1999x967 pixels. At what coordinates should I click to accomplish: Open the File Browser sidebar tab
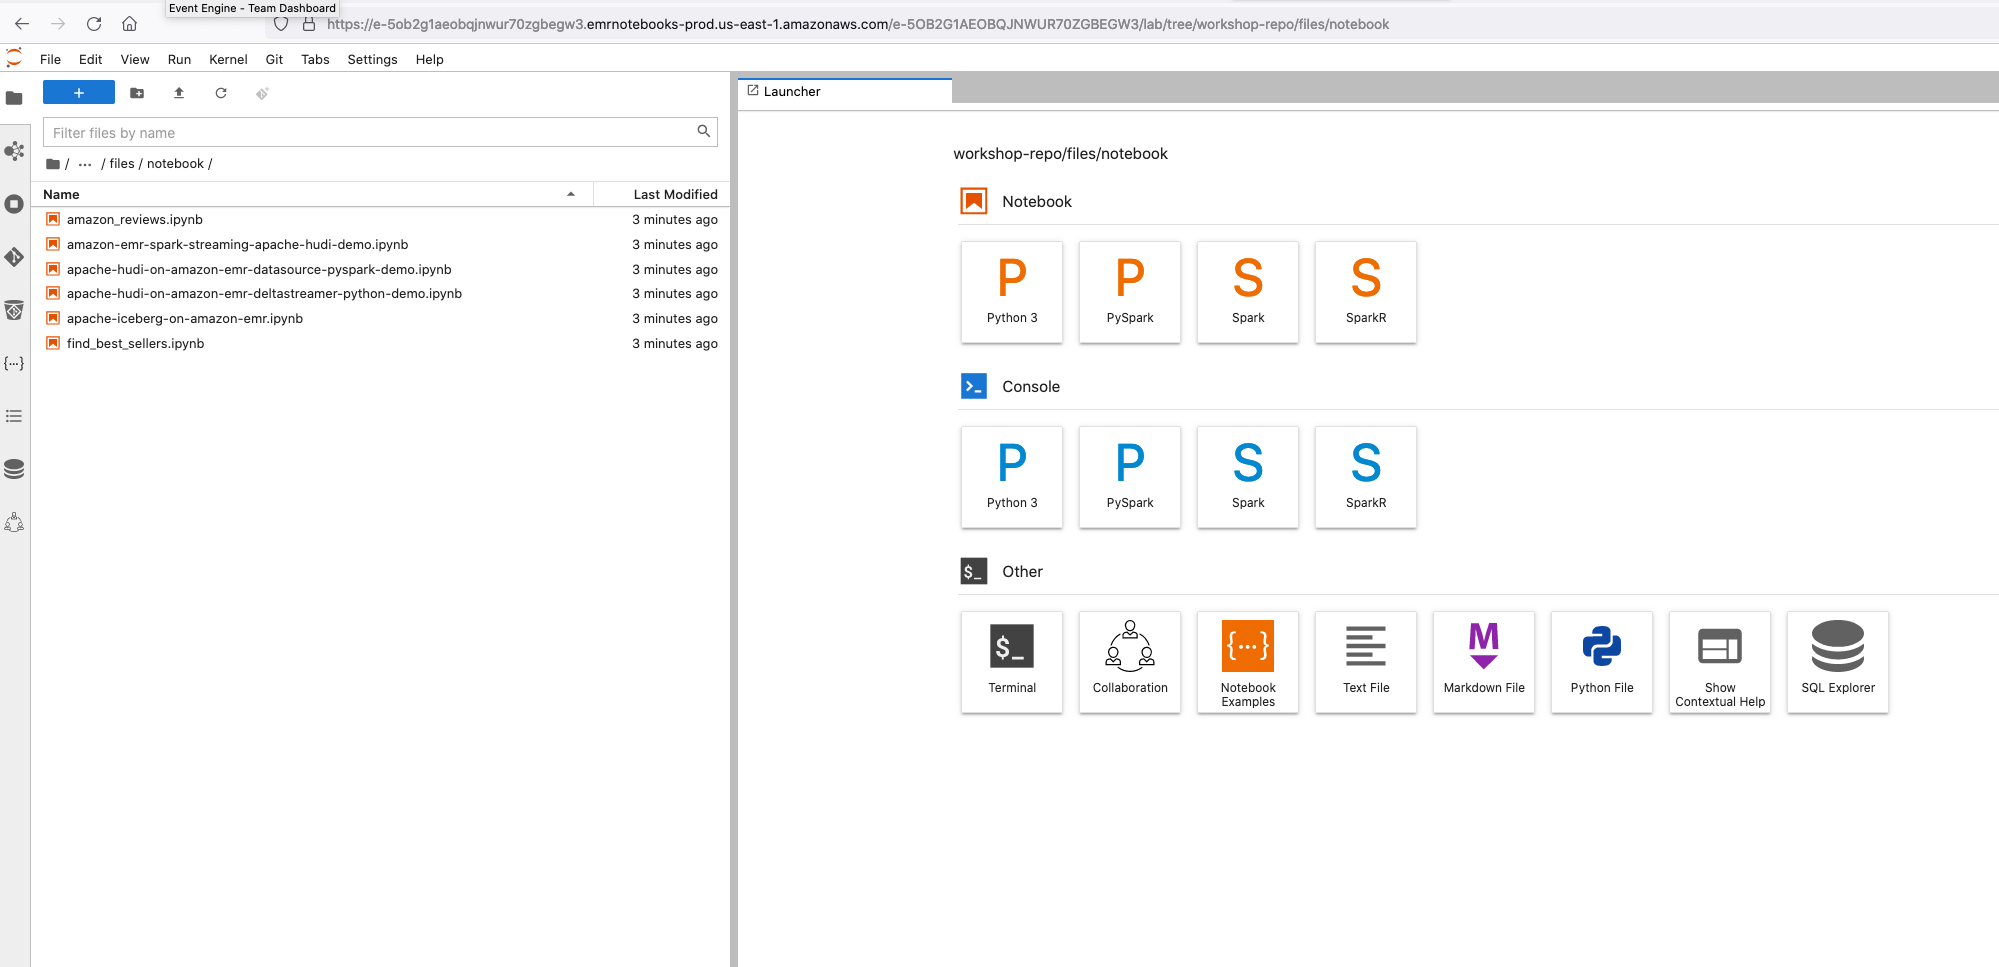(14, 98)
